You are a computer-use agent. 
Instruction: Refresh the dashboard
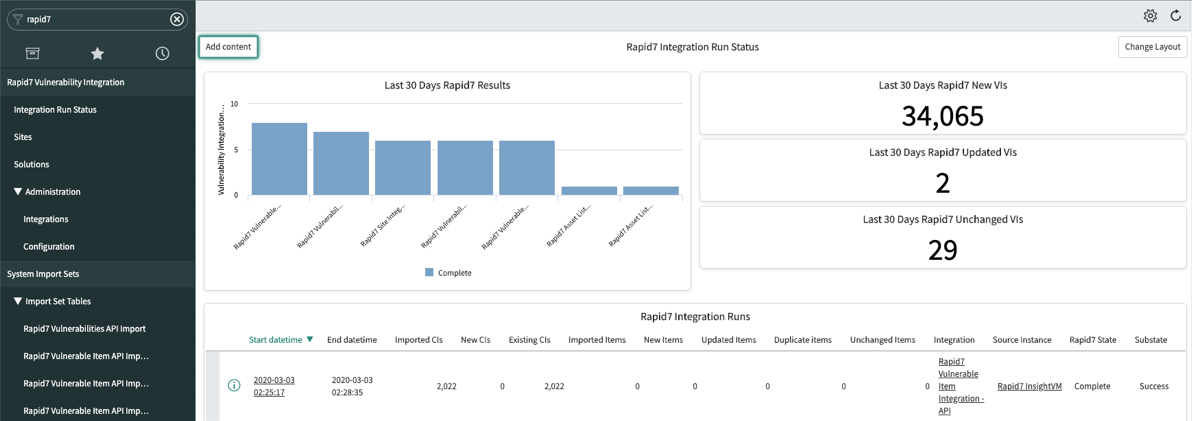(1176, 15)
